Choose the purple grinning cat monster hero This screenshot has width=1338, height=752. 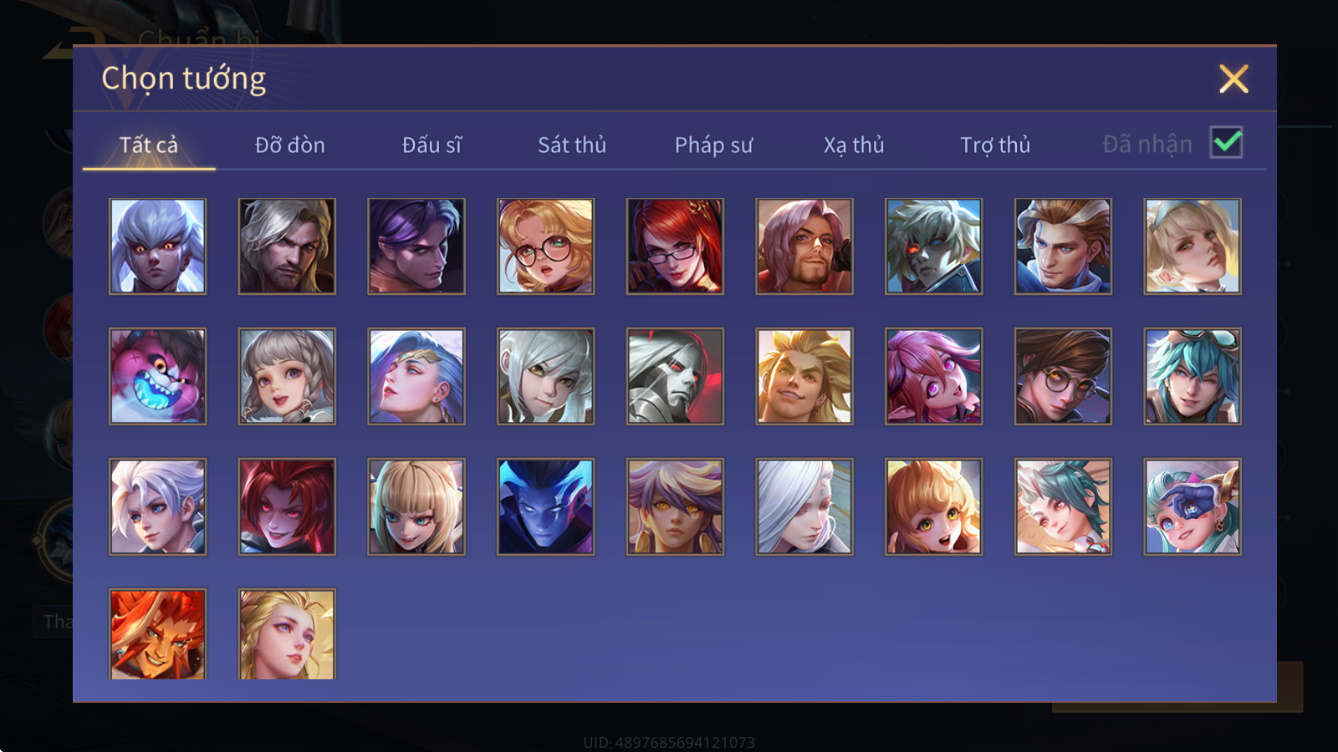(x=158, y=377)
